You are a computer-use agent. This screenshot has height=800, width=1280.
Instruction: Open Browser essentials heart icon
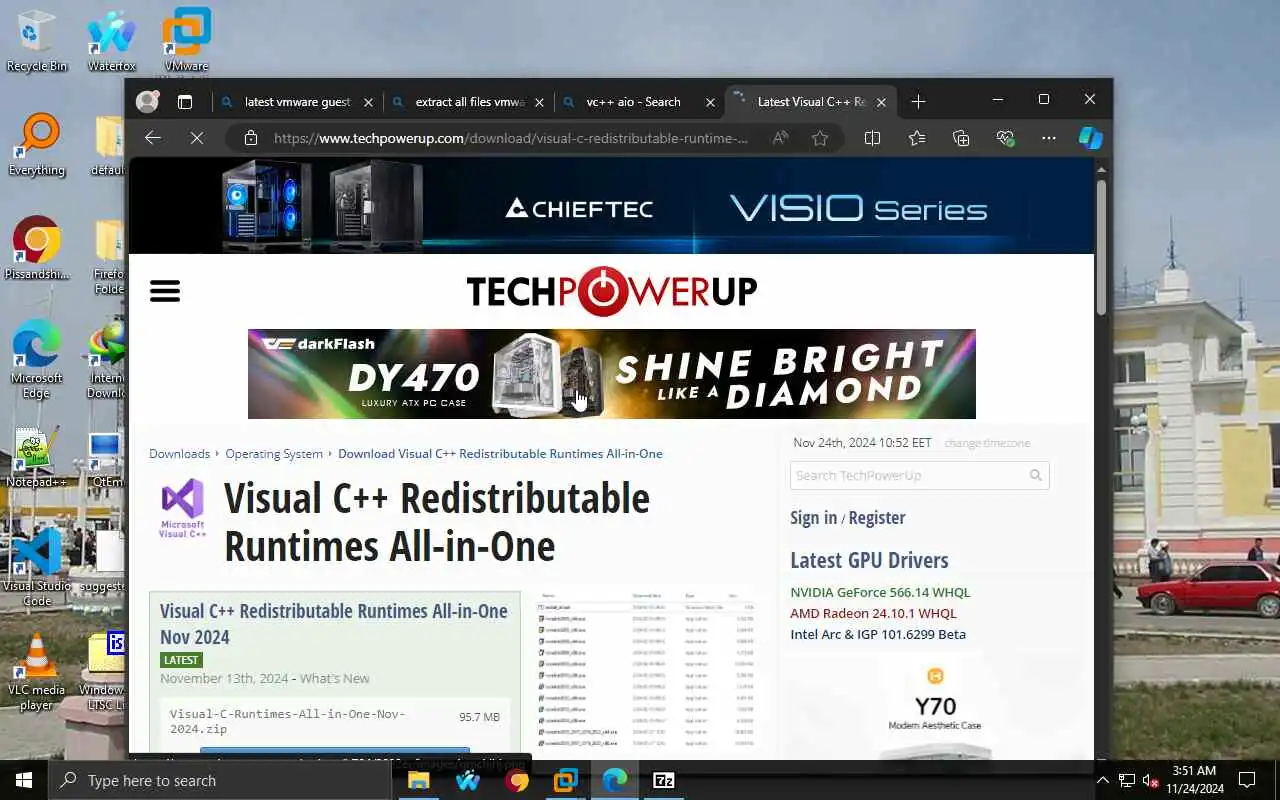[1005, 138]
